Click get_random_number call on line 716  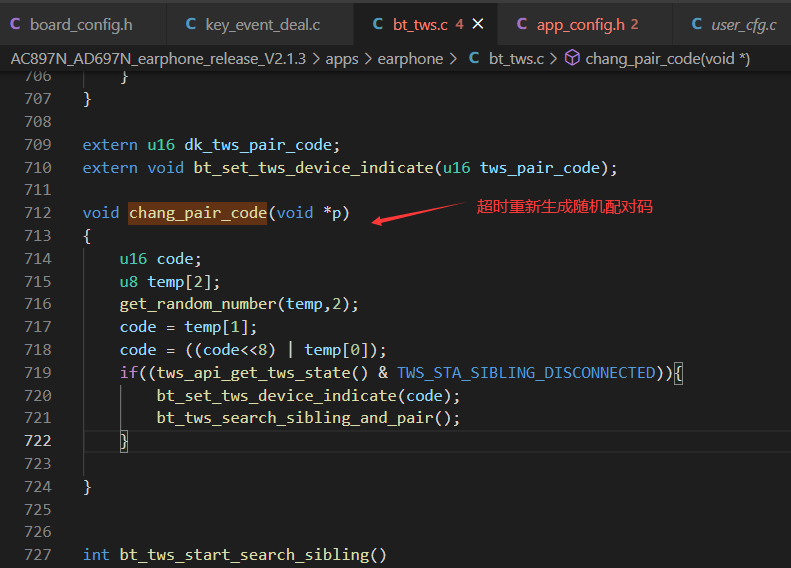tap(198, 304)
